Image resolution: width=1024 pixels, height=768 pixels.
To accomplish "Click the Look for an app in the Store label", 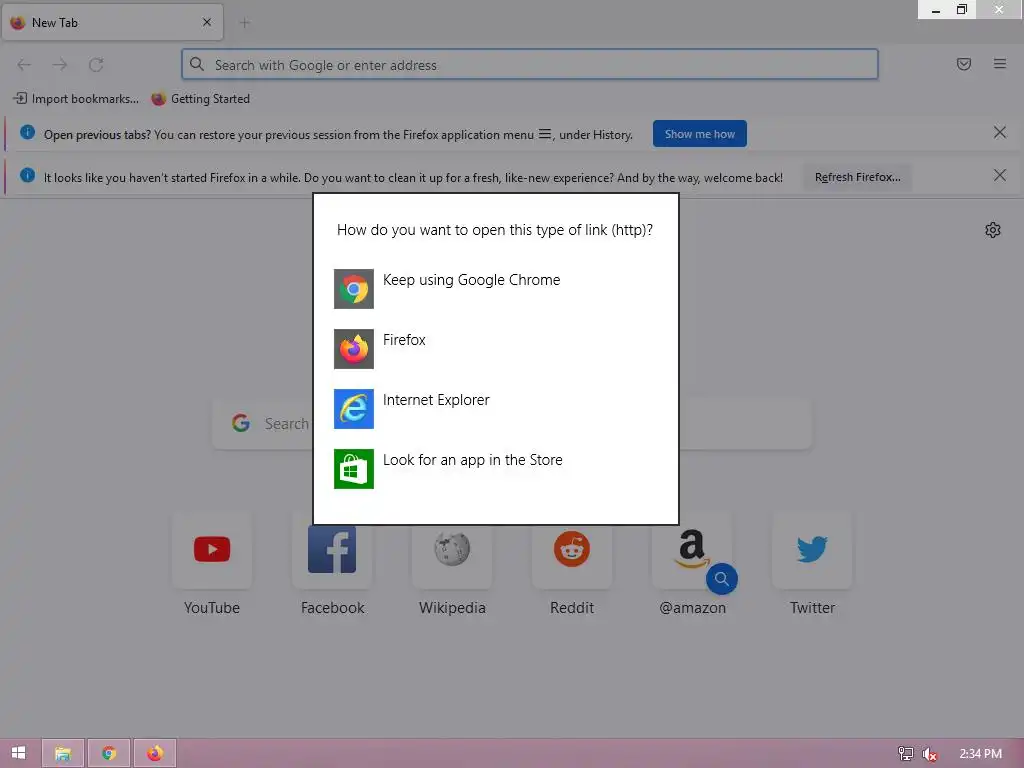I will (472, 460).
